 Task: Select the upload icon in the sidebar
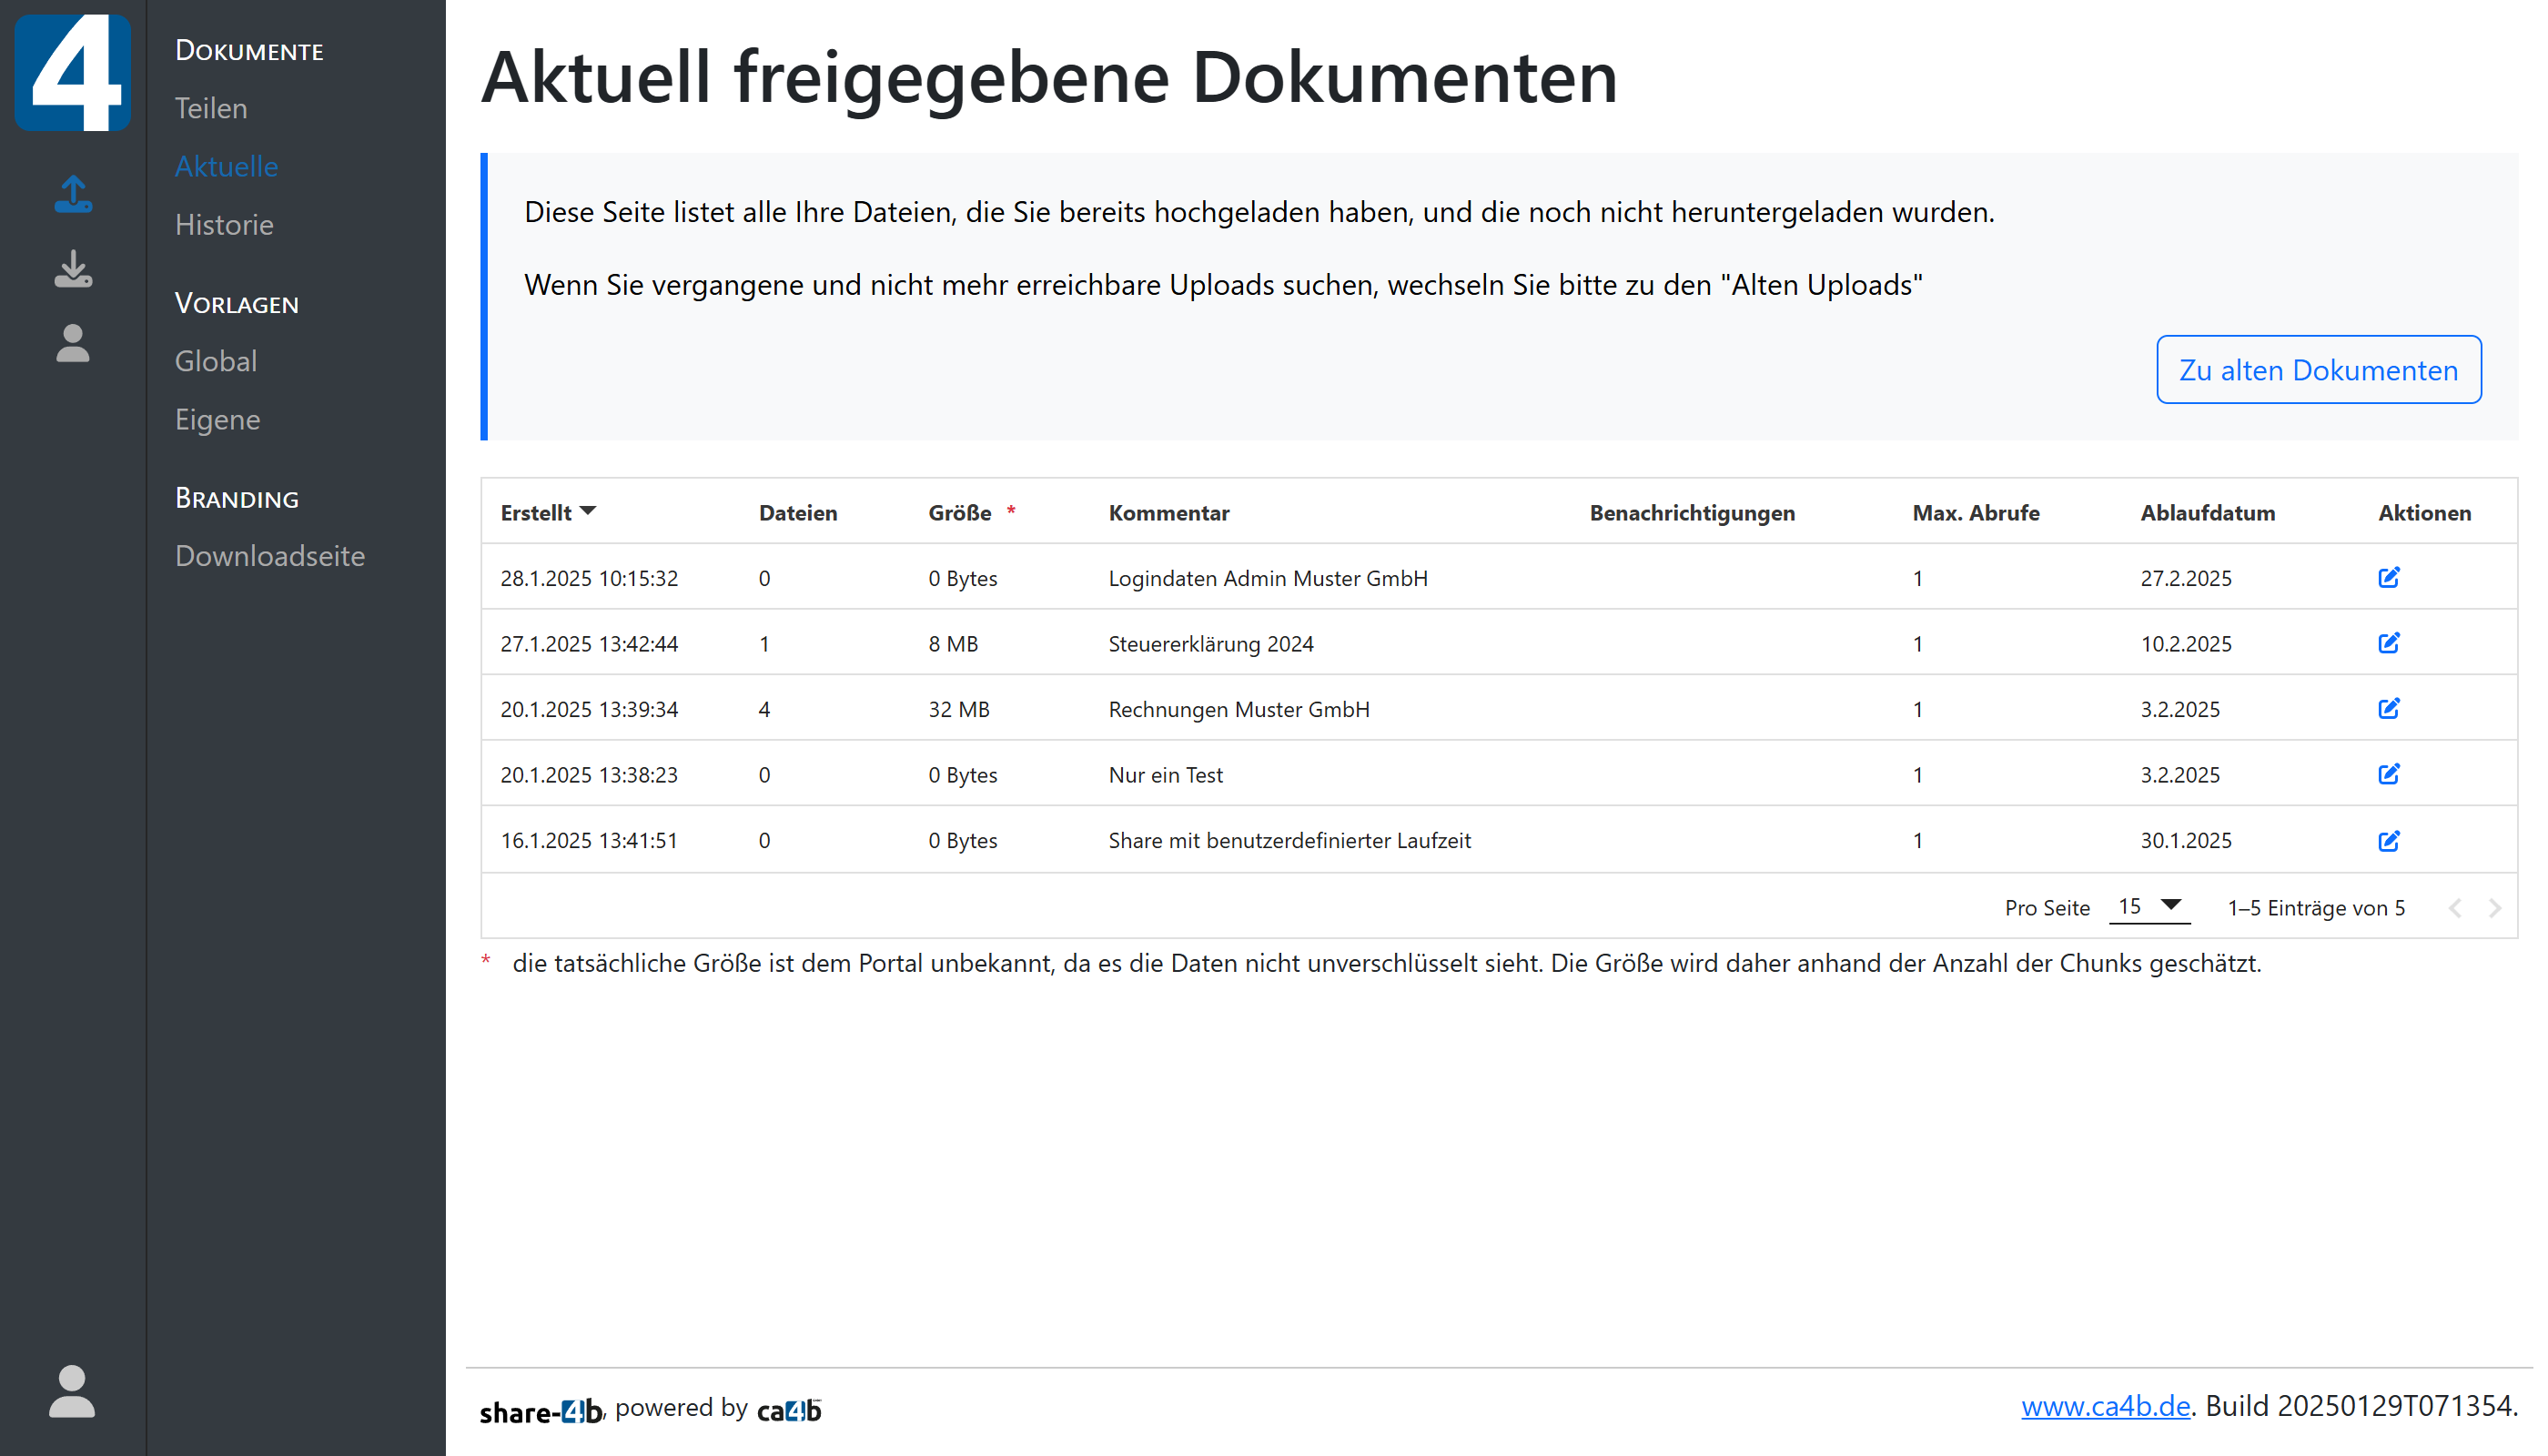tap(73, 196)
